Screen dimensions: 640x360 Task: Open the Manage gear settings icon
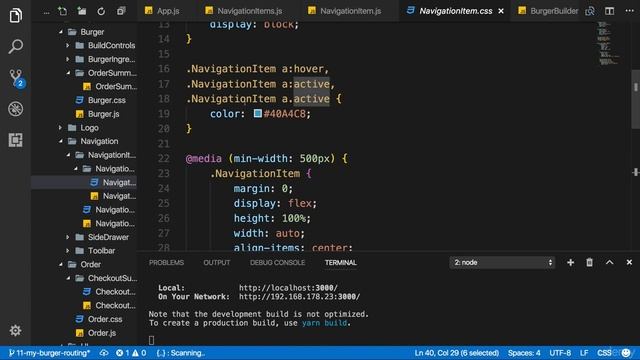(16, 330)
